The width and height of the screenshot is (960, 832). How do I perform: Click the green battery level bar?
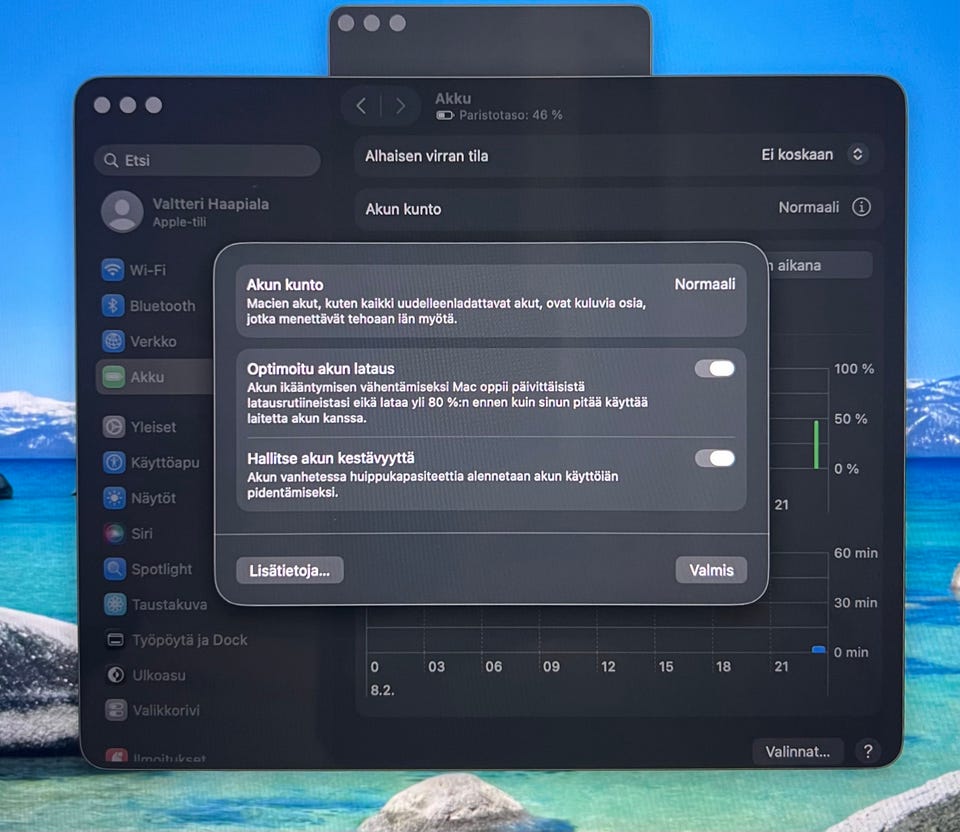(x=816, y=445)
